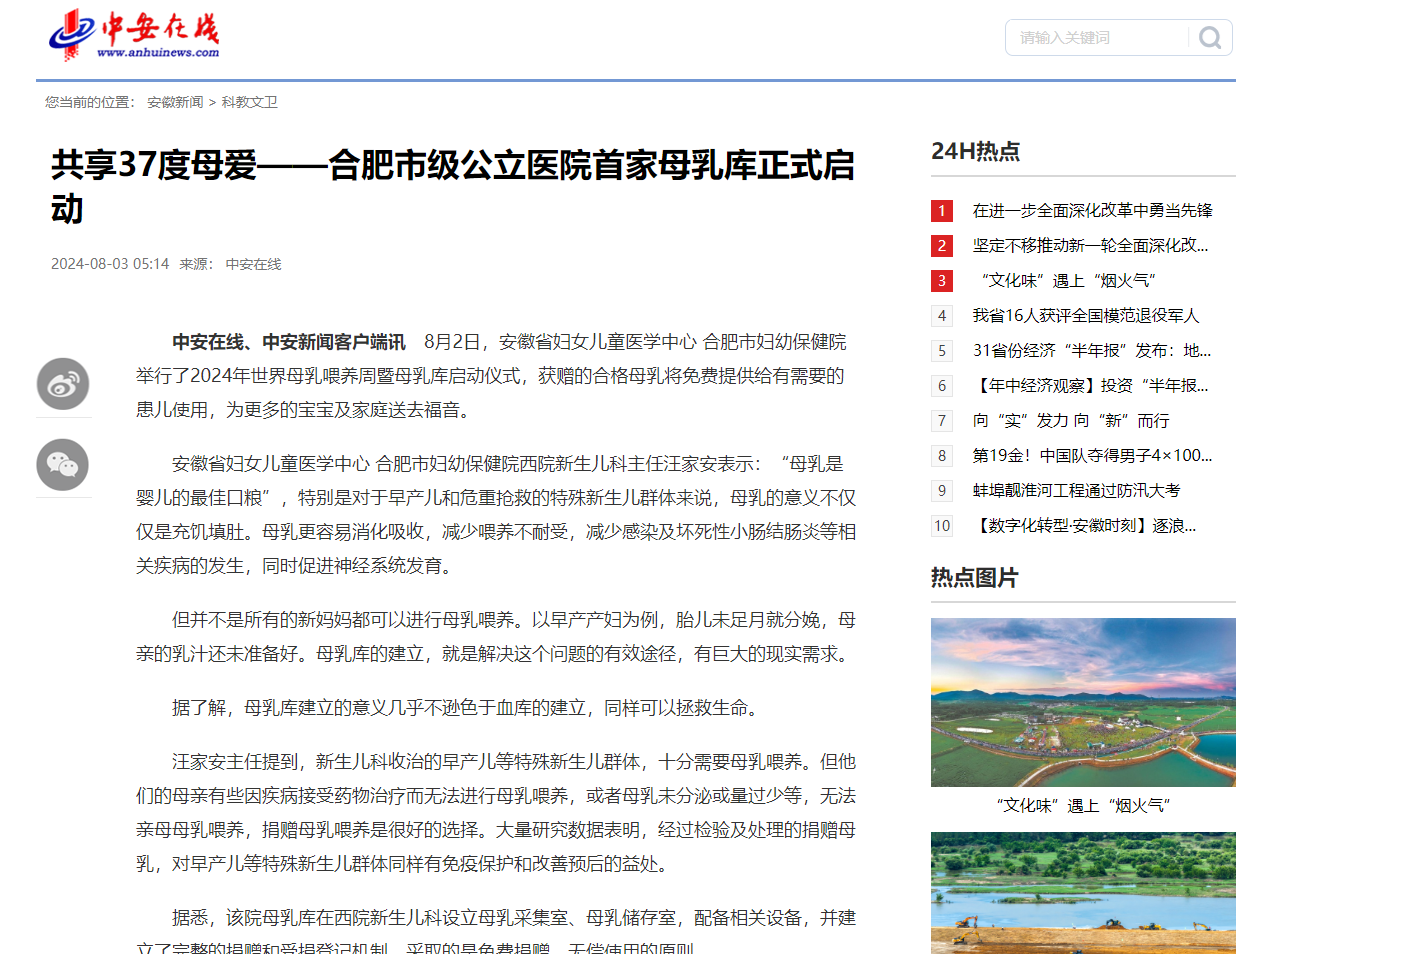Click the wetland construction photo thumbnail

(x=1083, y=892)
